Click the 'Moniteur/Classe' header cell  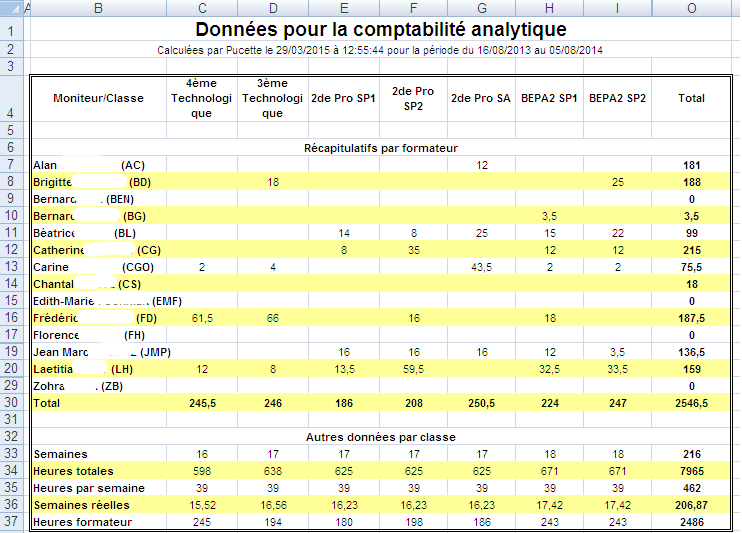[98, 98]
